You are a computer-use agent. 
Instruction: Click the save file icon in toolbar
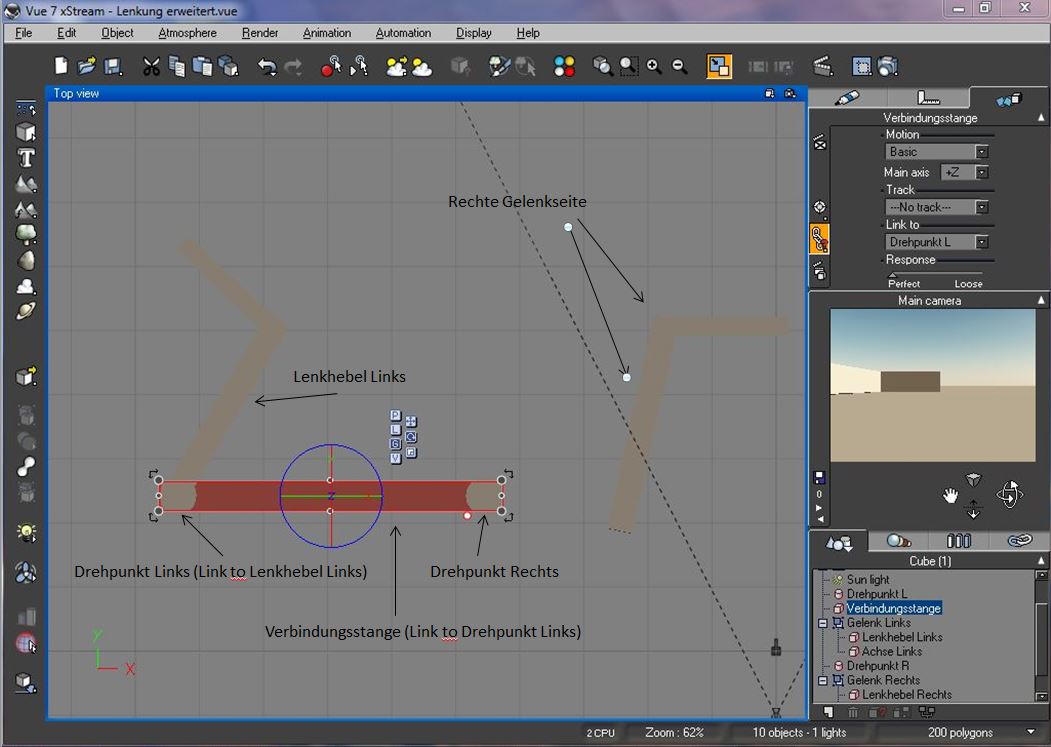113,67
